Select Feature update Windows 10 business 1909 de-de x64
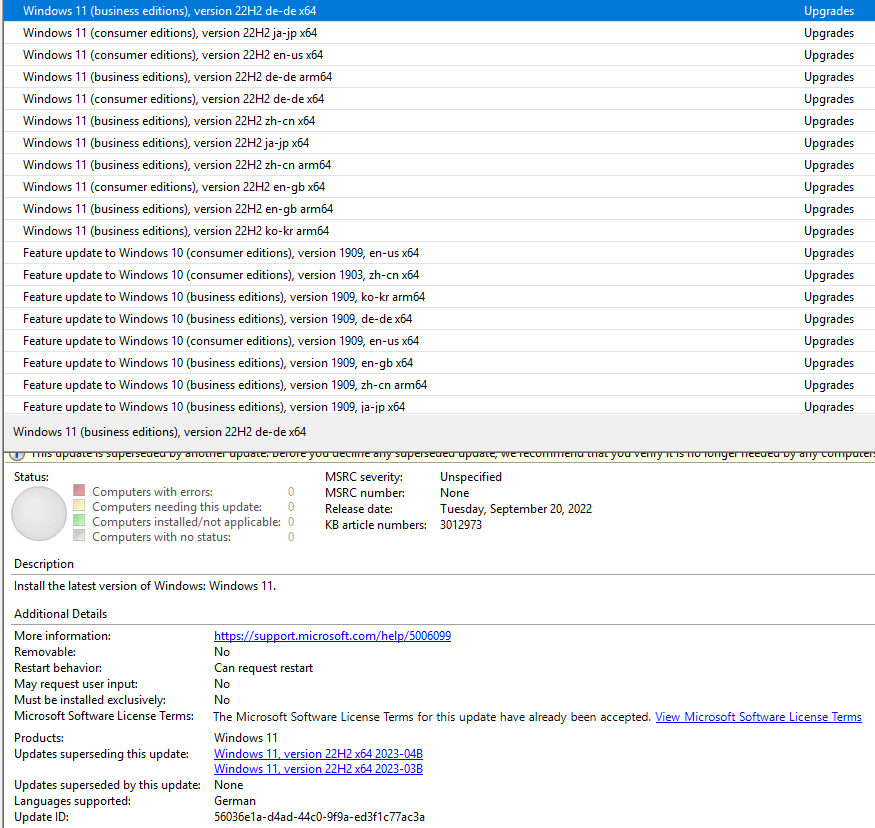 (439, 319)
